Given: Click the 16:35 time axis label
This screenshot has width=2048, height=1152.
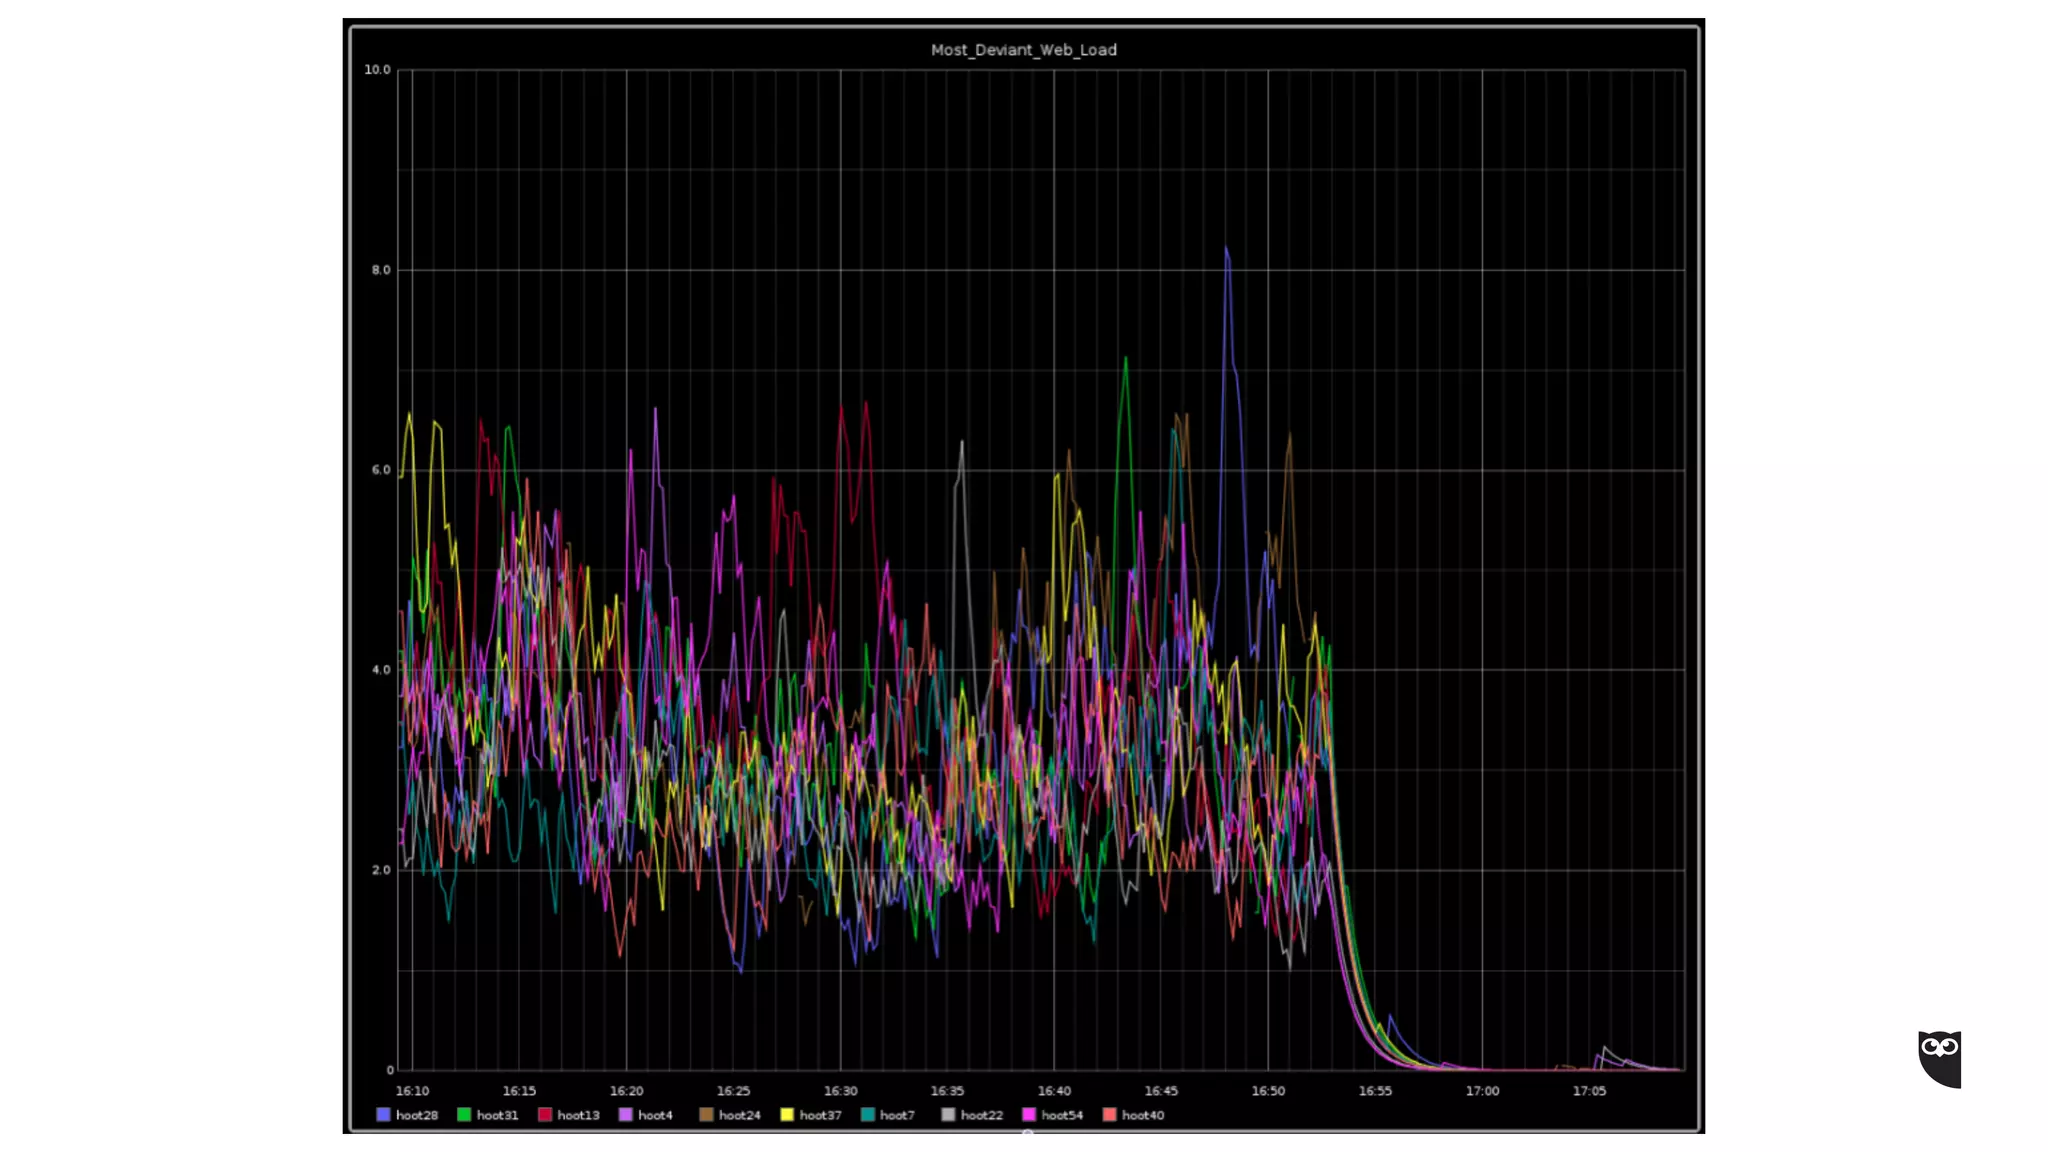Looking at the screenshot, I should point(947,1091).
